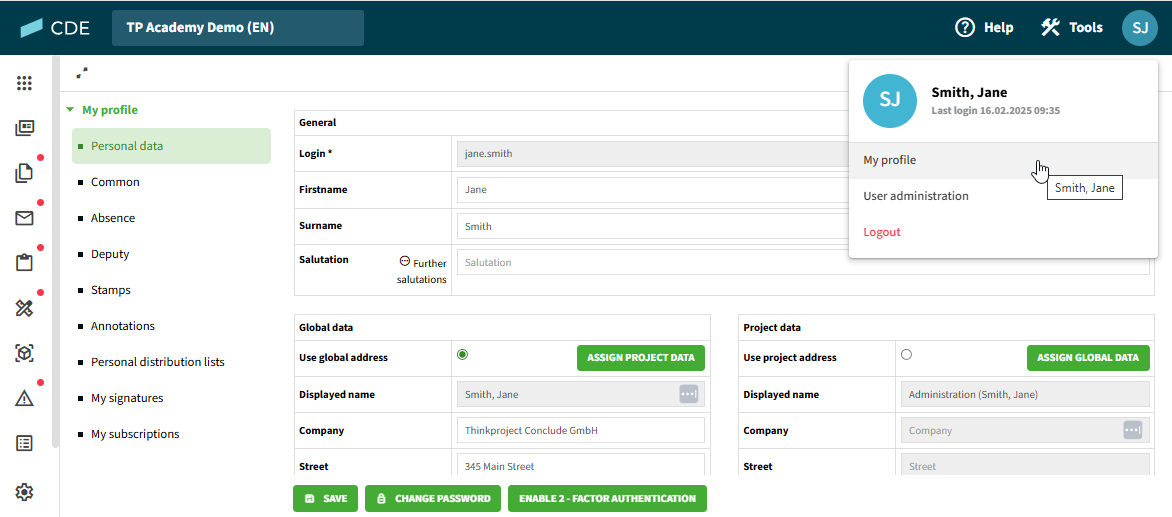The height and width of the screenshot is (517, 1172).
Task: Choose My profile in user menu
Action: click(890, 160)
